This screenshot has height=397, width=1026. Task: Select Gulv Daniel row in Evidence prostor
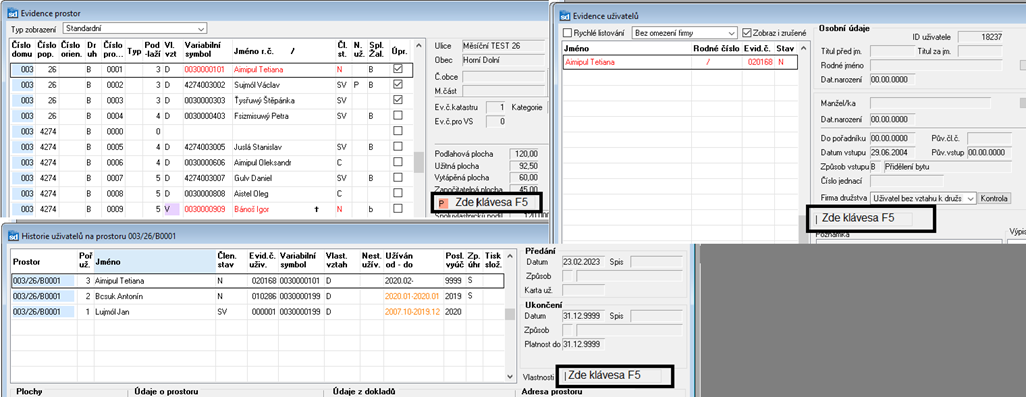point(211,178)
